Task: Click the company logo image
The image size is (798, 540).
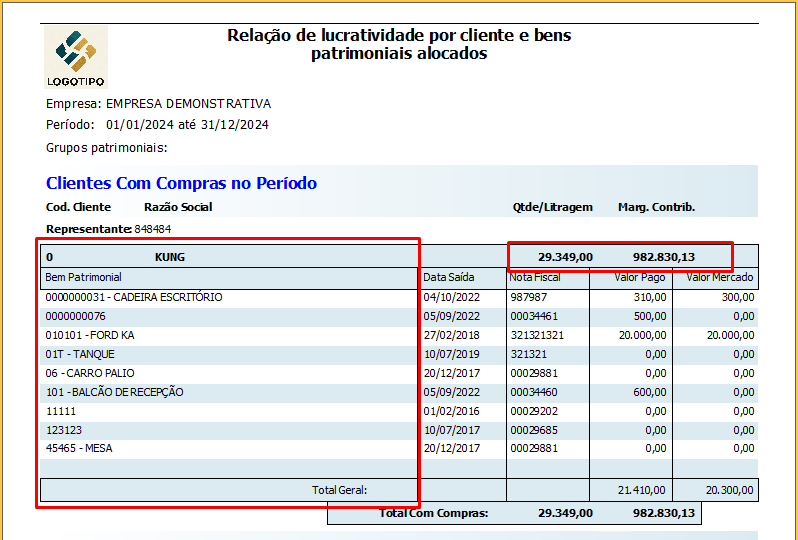Action: tap(75, 56)
